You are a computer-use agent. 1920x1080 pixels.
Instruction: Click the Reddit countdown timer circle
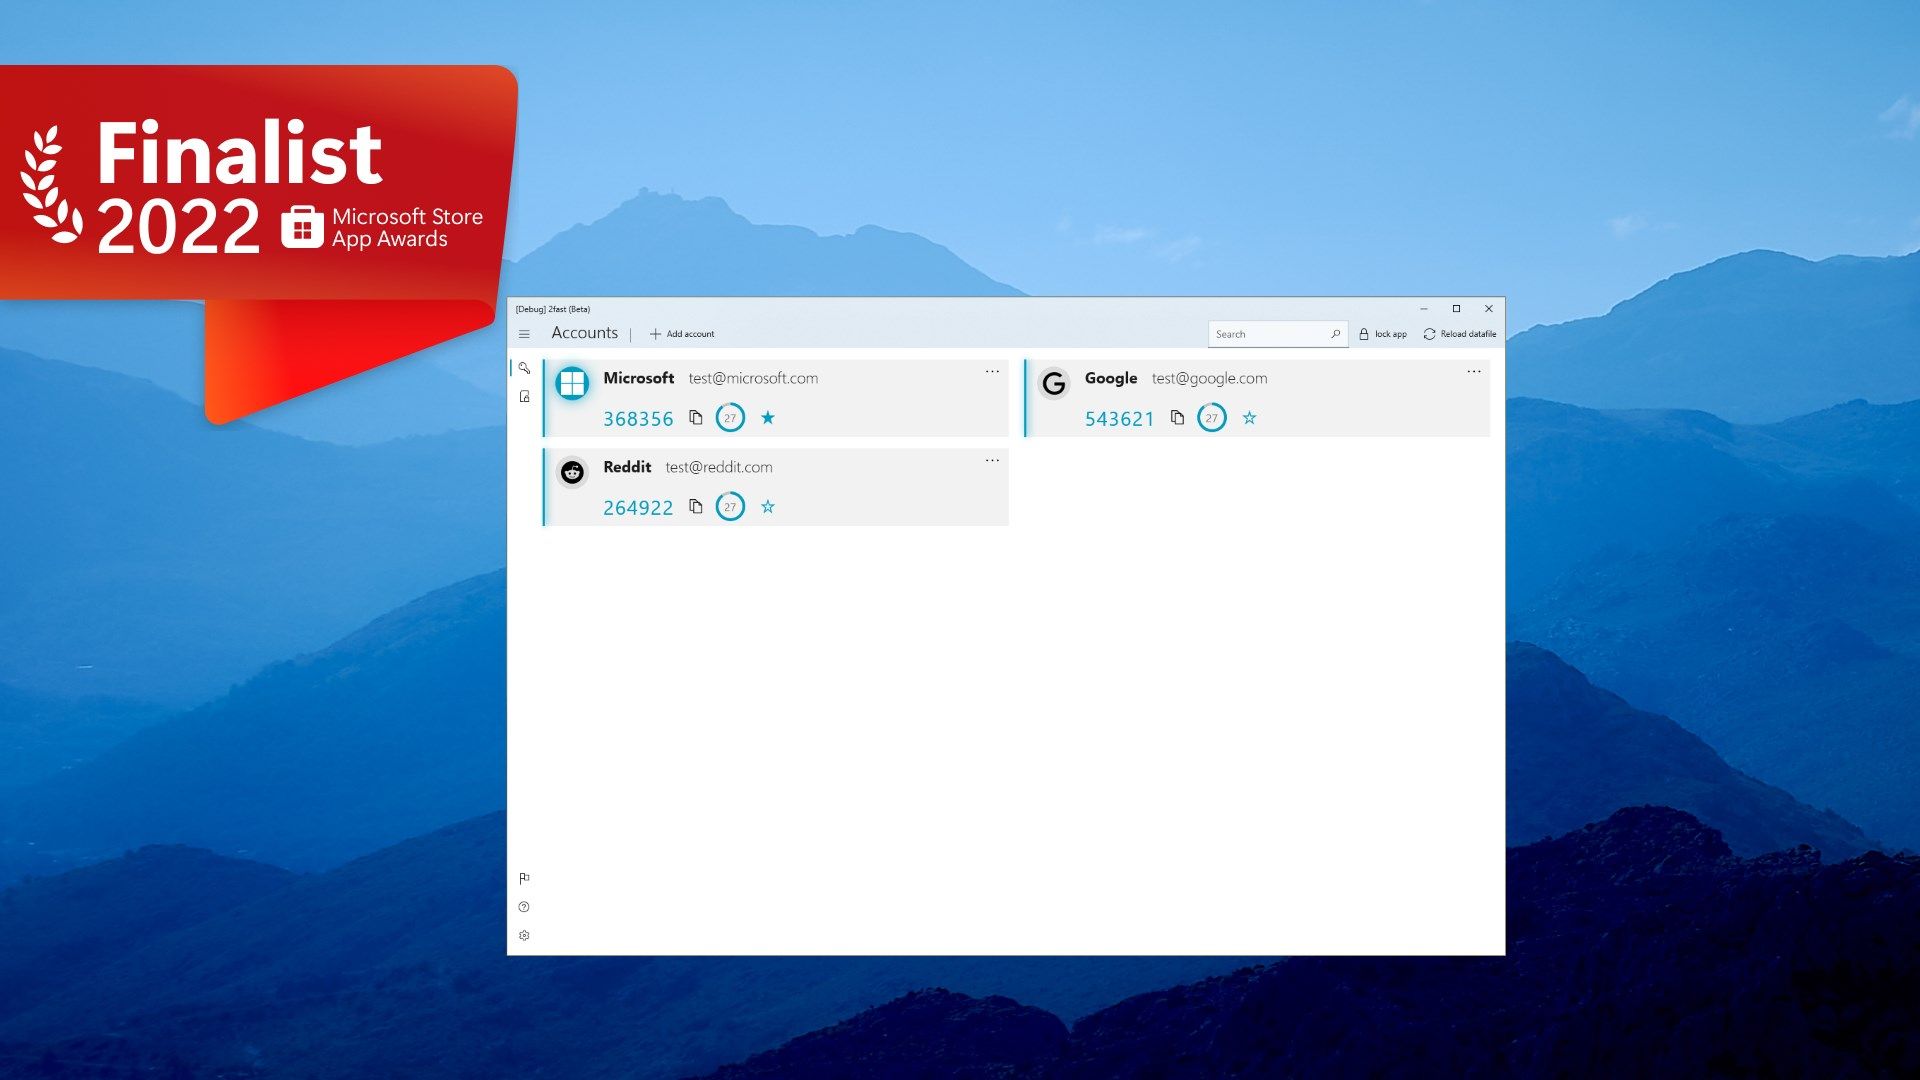tap(730, 507)
